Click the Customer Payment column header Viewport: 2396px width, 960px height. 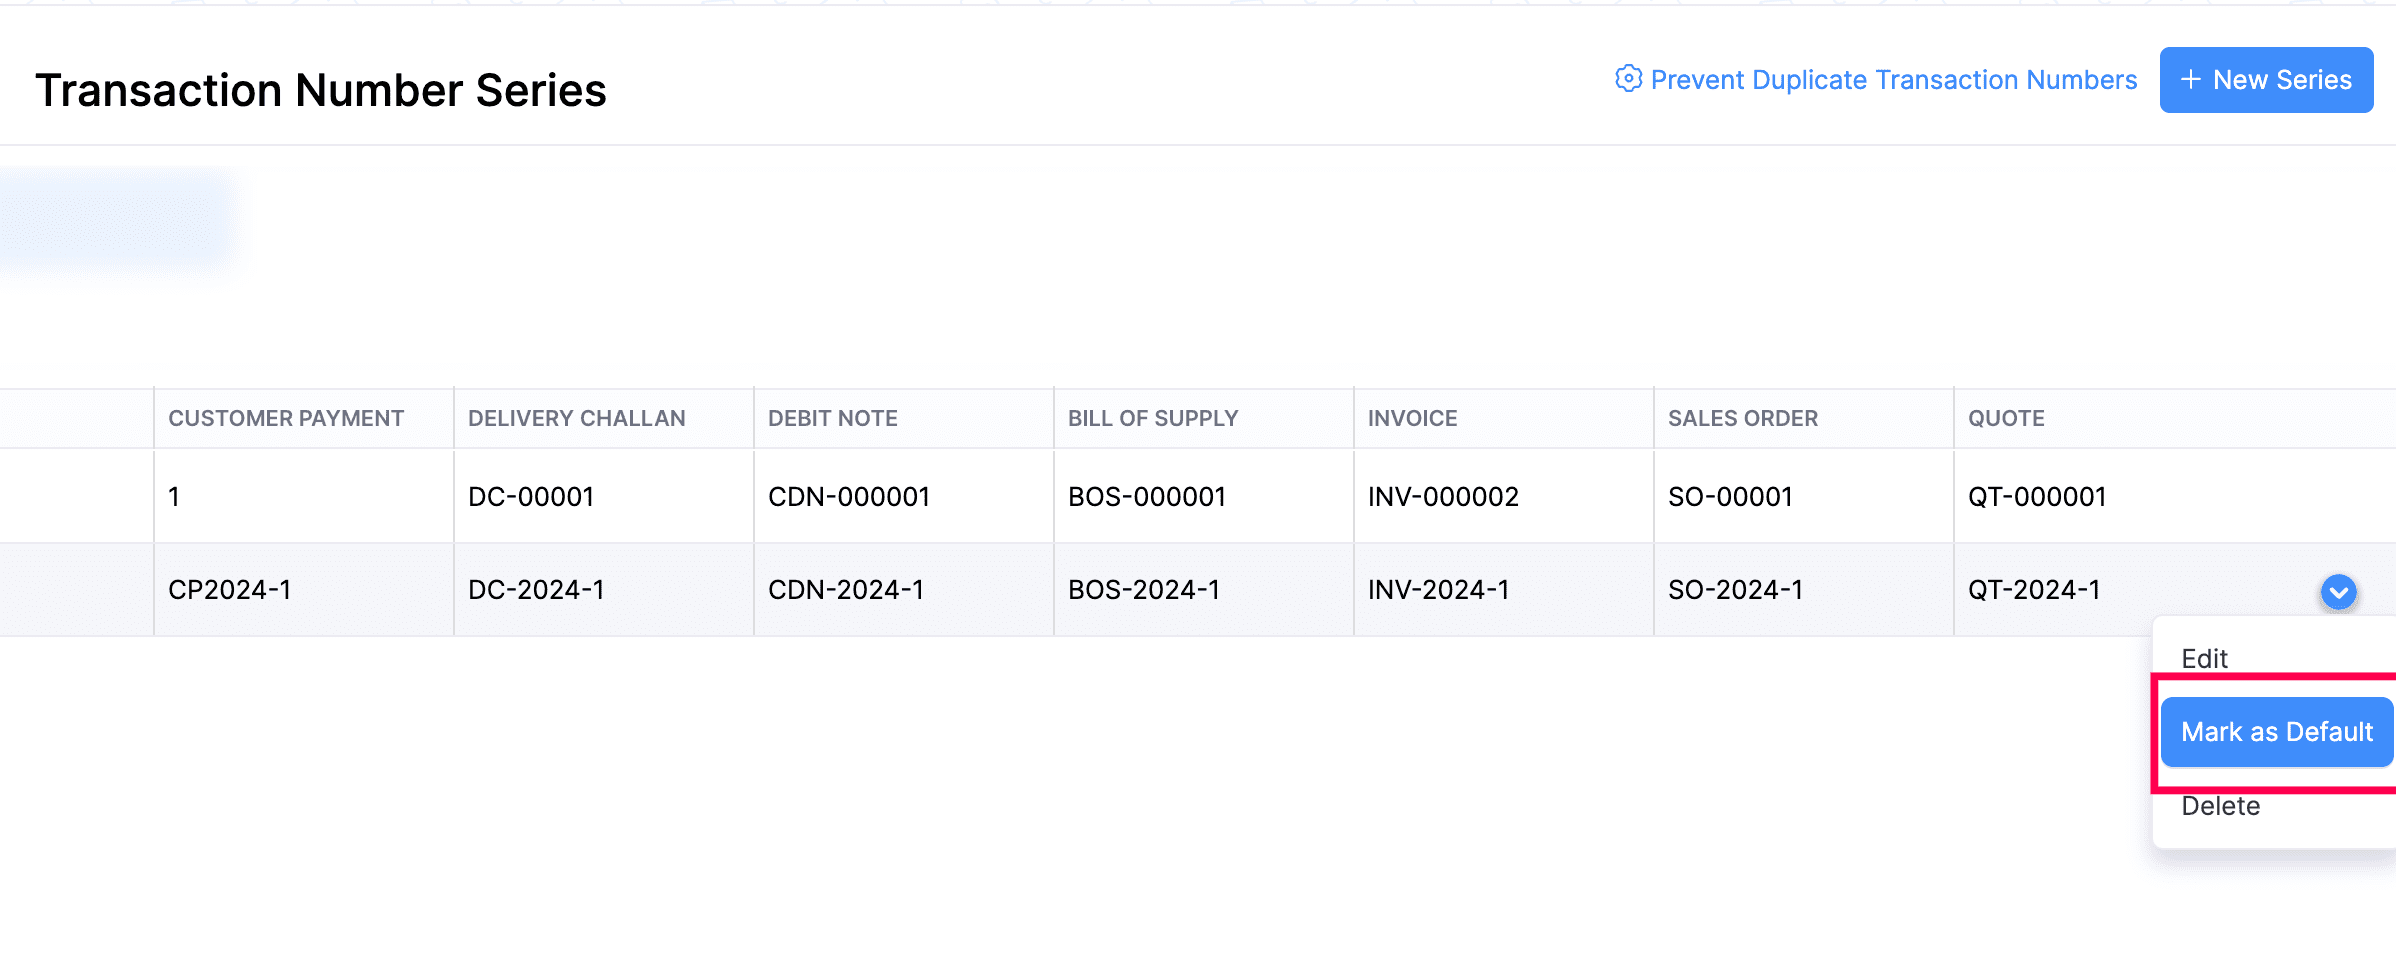tap(286, 418)
